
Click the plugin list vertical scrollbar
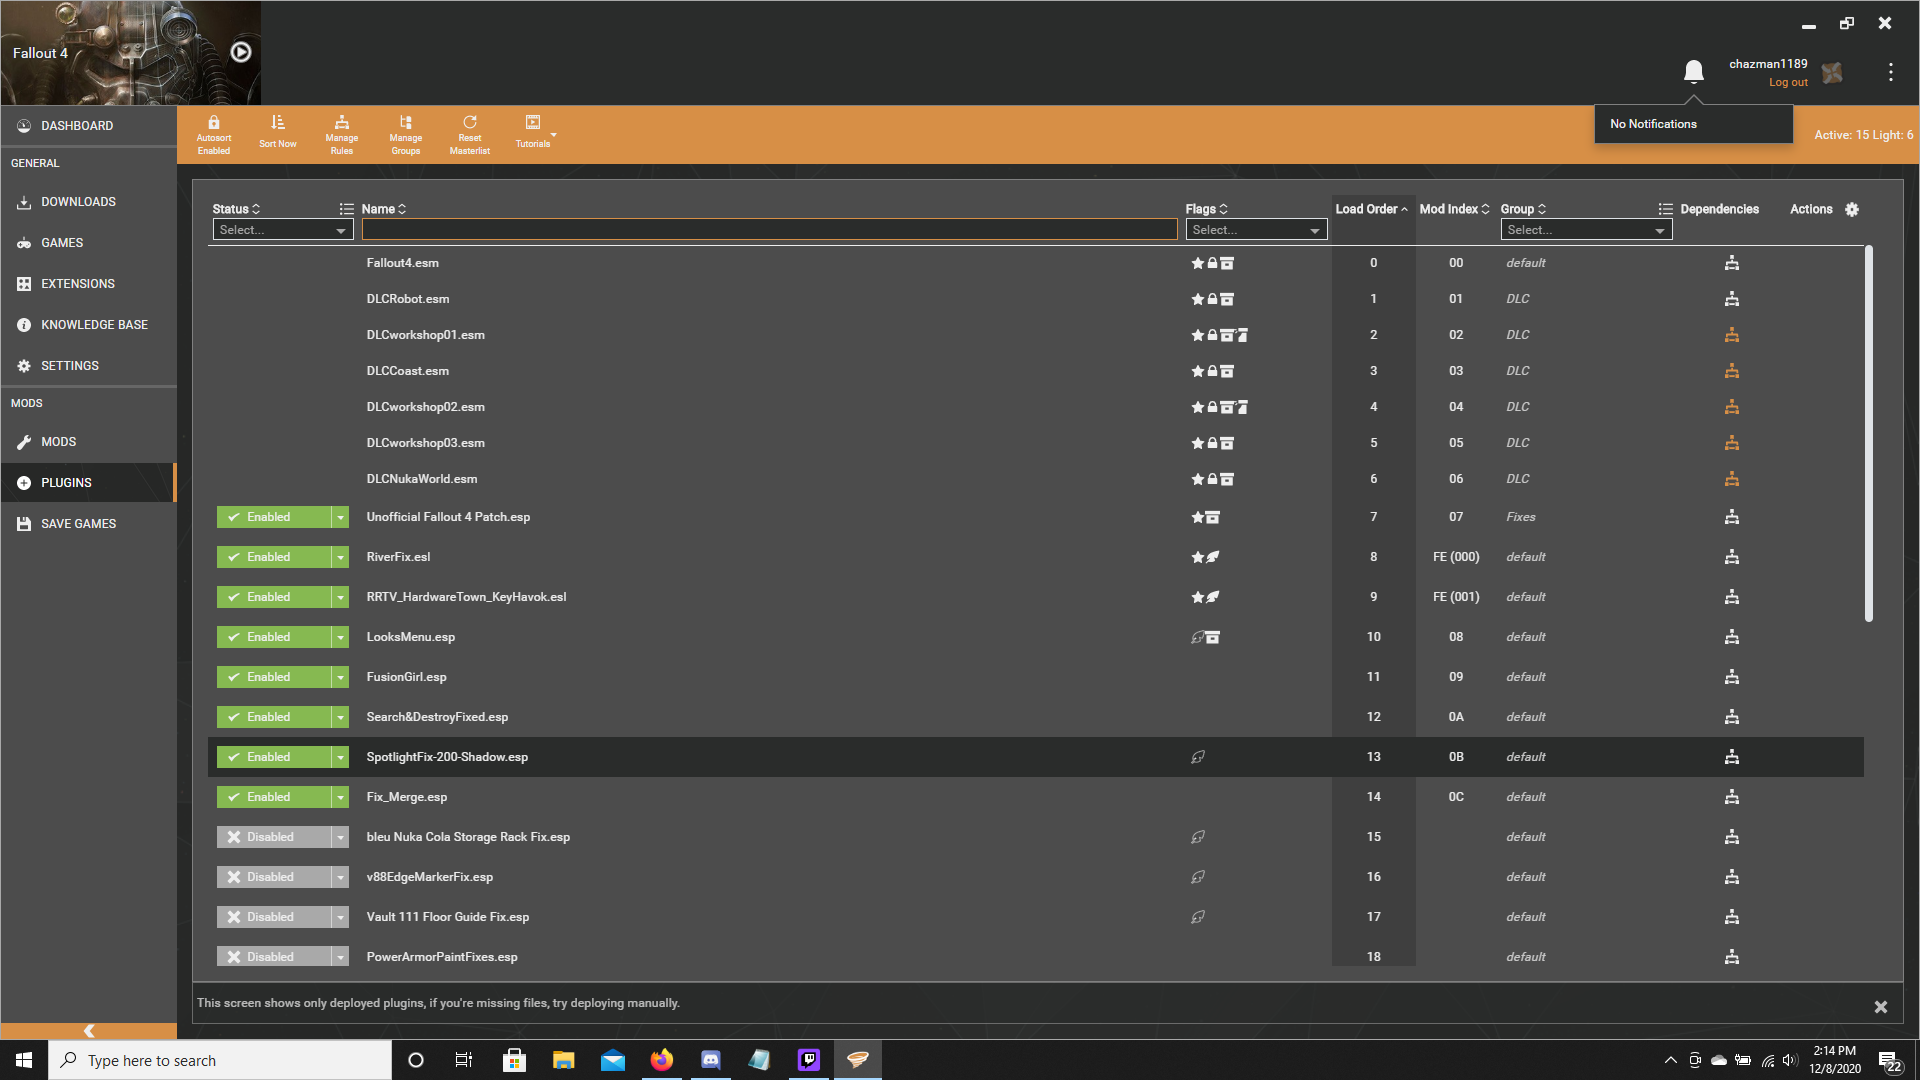pos(1868,434)
